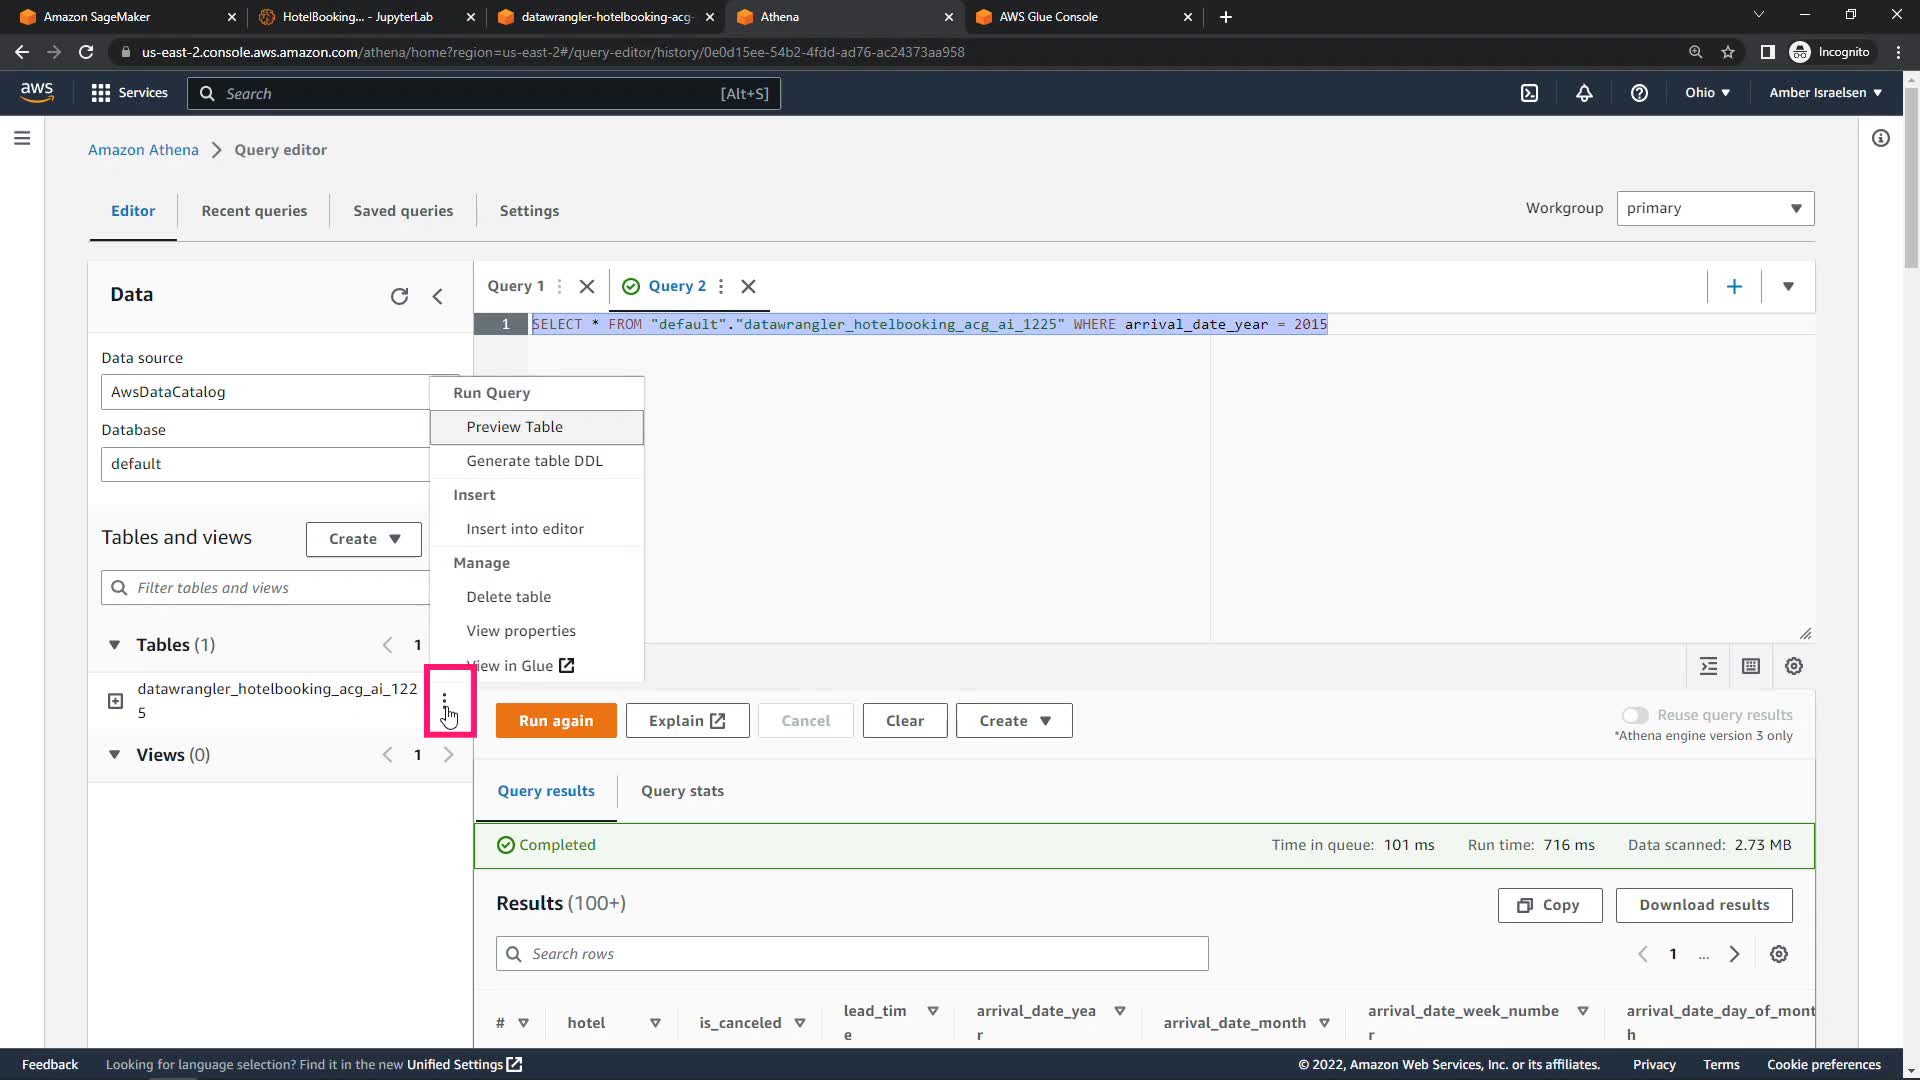This screenshot has height=1080, width=1920.
Task: Open the Workgroup primary dropdown
Action: [x=1714, y=209]
